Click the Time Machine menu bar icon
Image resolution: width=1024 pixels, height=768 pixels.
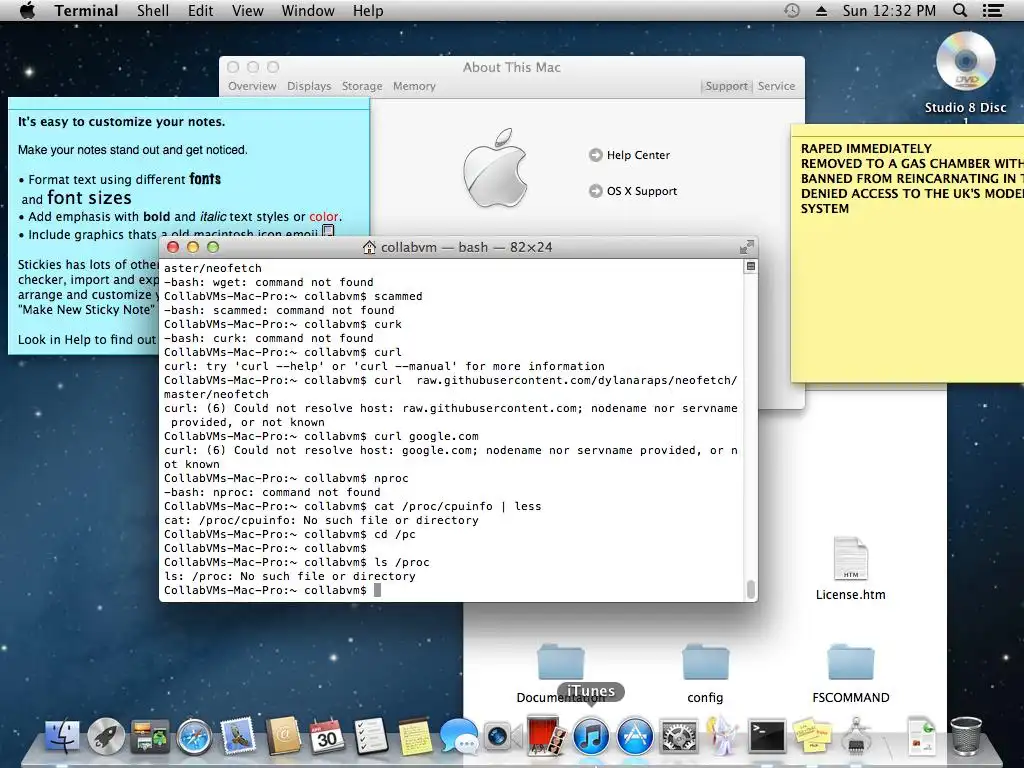pyautogui.click(x=792, y=10)
